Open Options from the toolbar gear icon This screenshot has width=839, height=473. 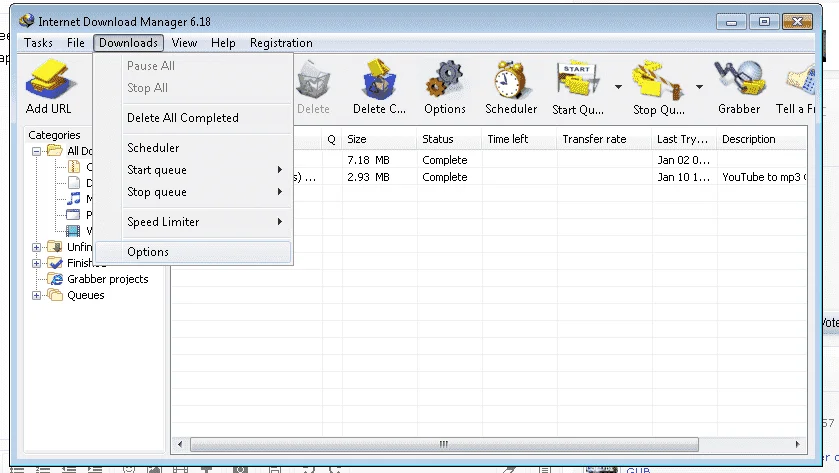444,80
